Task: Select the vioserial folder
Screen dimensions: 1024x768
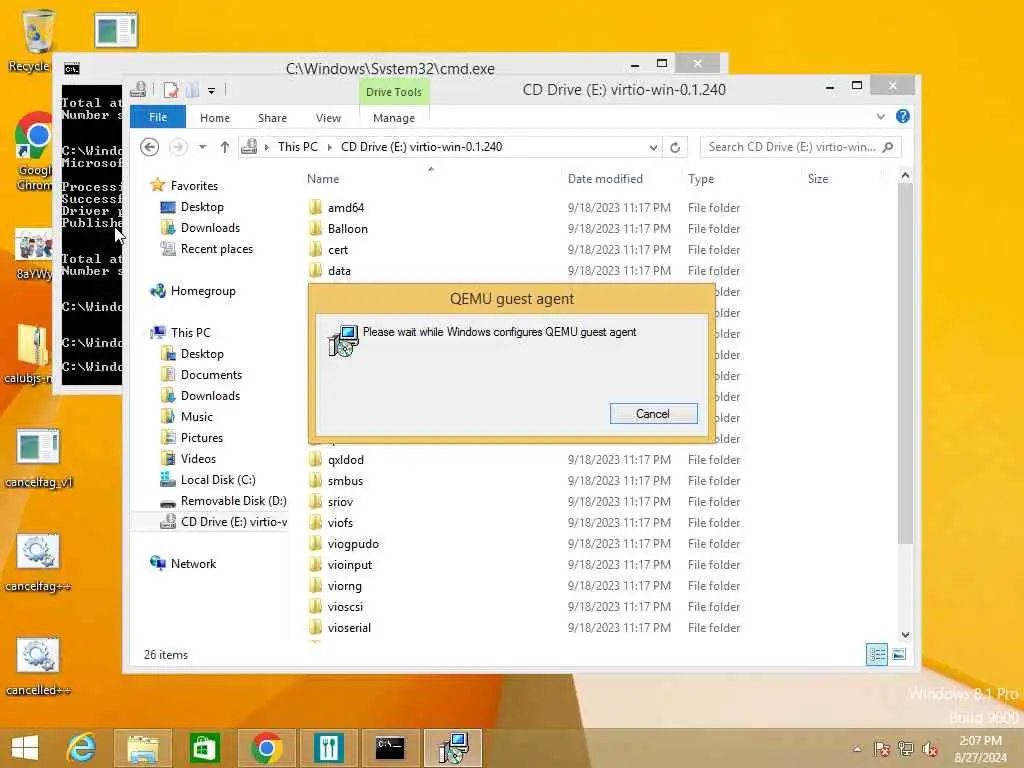Action: tap(349, 628)
